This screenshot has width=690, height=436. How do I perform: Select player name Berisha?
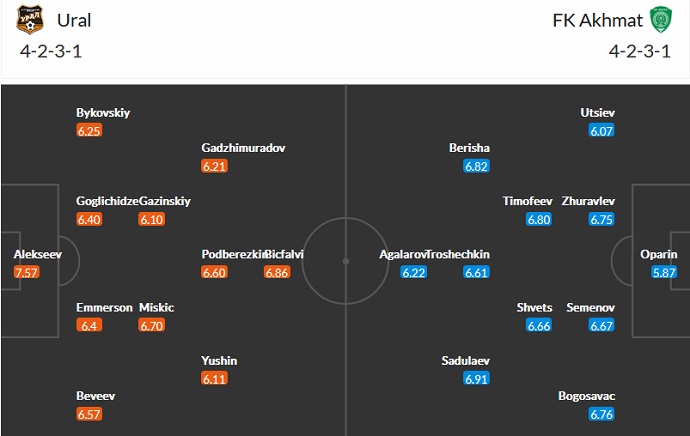(469, 148)
